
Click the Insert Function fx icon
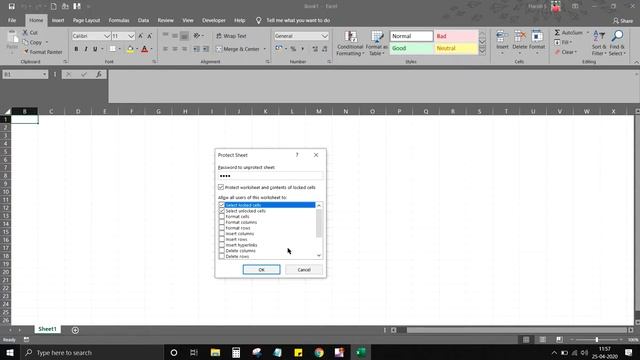(x=99, y=74)
